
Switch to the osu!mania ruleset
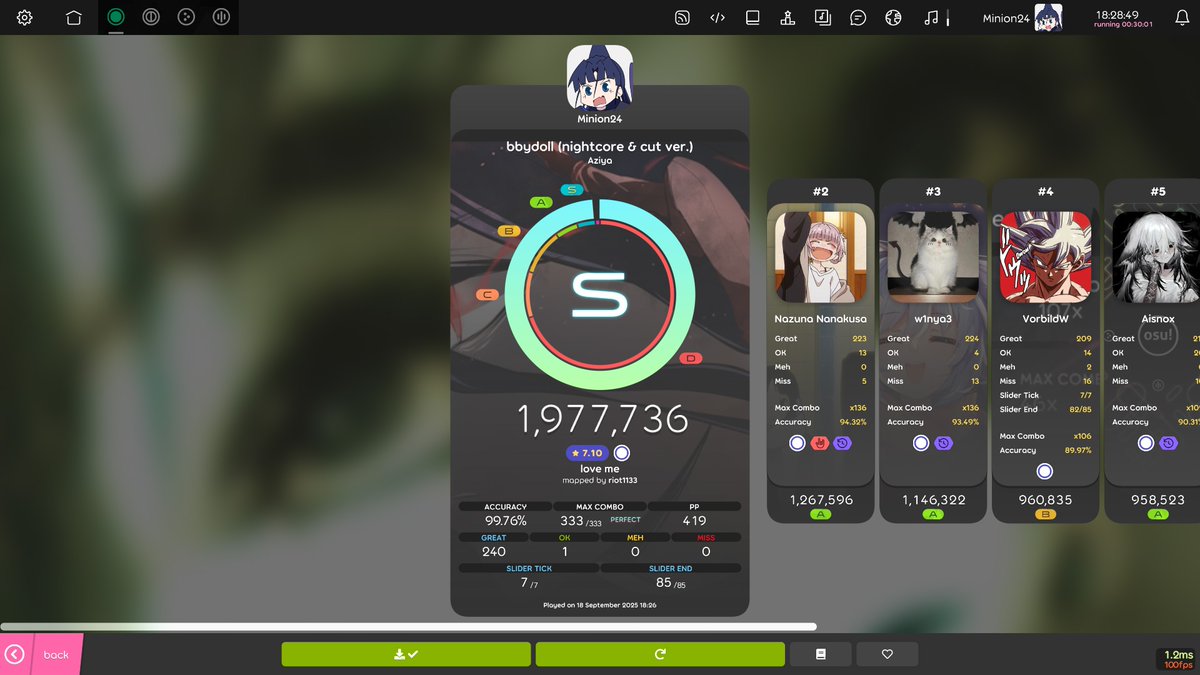(221, 17)
